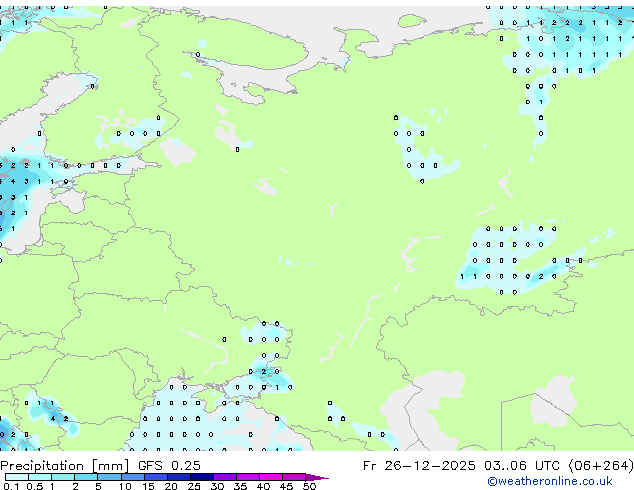This screenshot has height=490, width=634.
Task: Click the 1 to 2 mm legend swatch
Action: point(63,477)
